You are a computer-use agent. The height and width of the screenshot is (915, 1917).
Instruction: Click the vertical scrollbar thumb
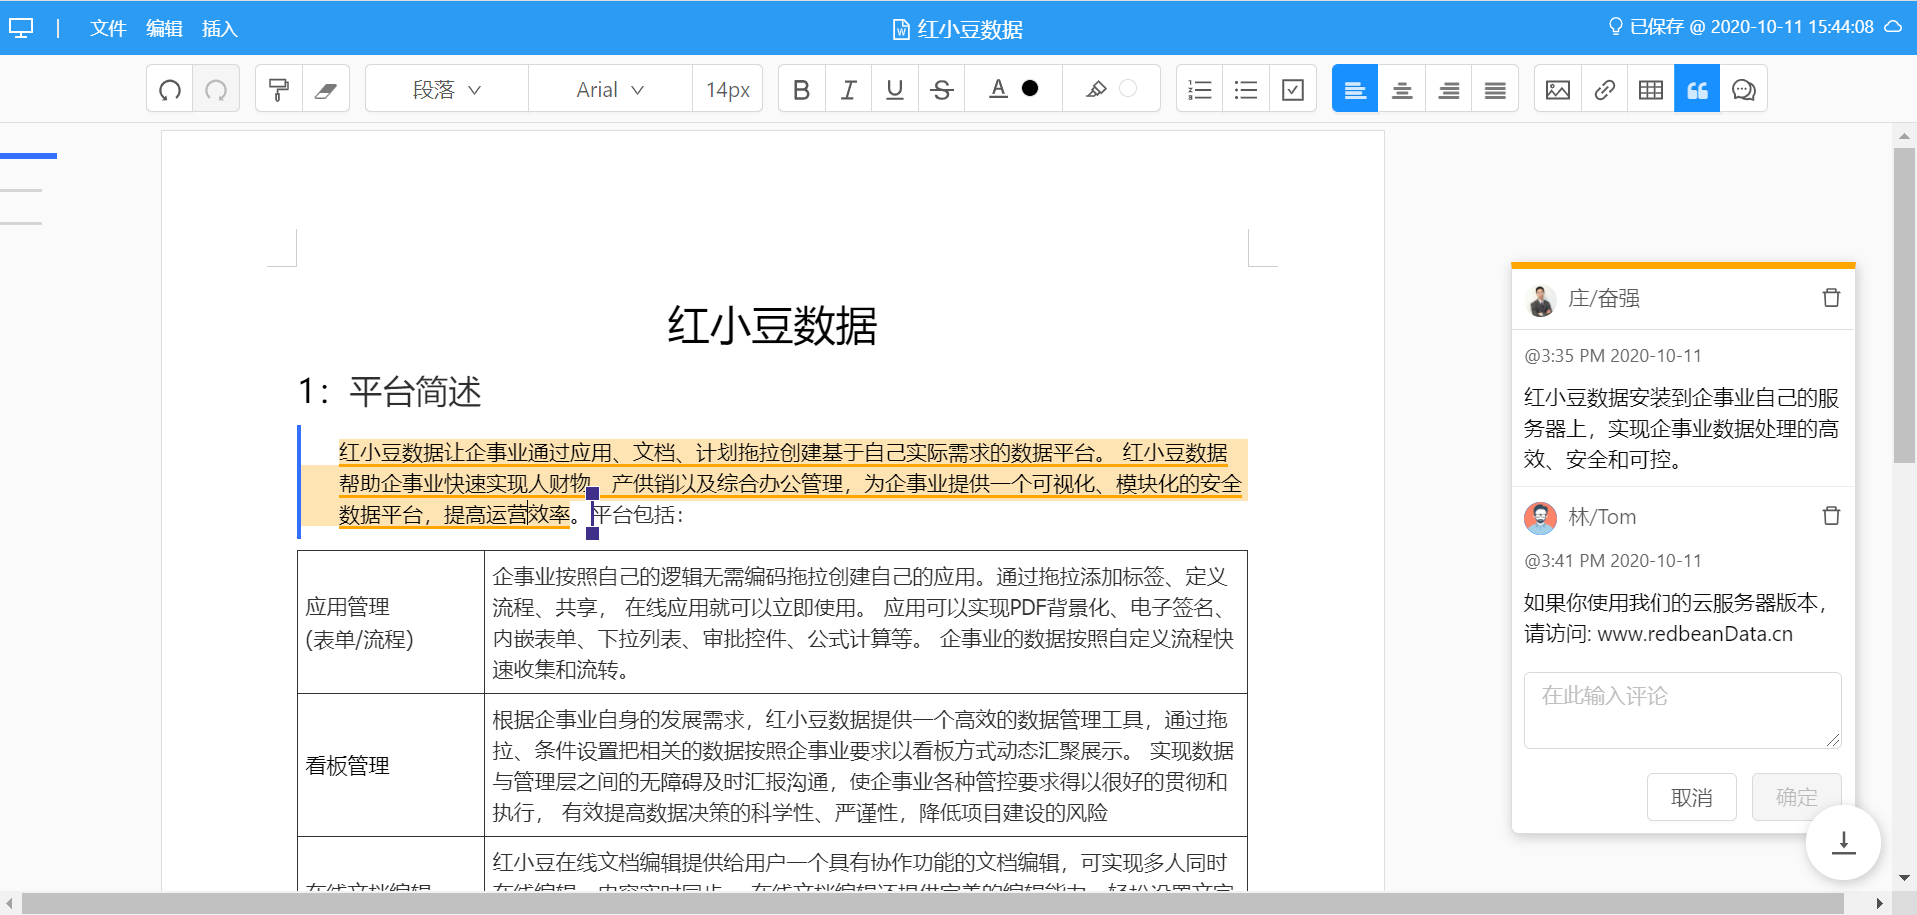point(1904,305)
